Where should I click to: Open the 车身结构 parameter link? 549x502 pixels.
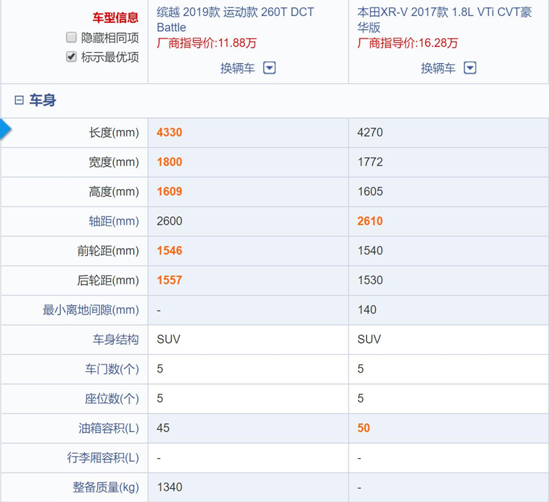(116, 340)
